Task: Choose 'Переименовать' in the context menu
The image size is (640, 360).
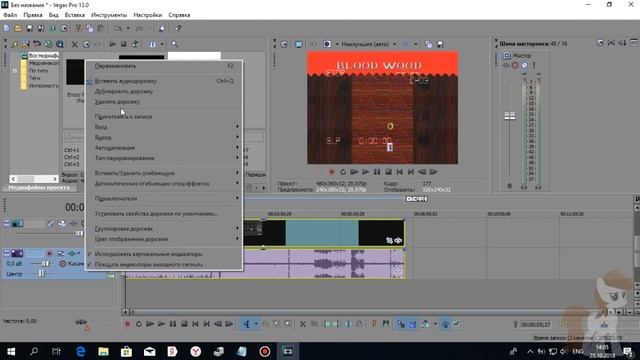Action: pos(165,66)
